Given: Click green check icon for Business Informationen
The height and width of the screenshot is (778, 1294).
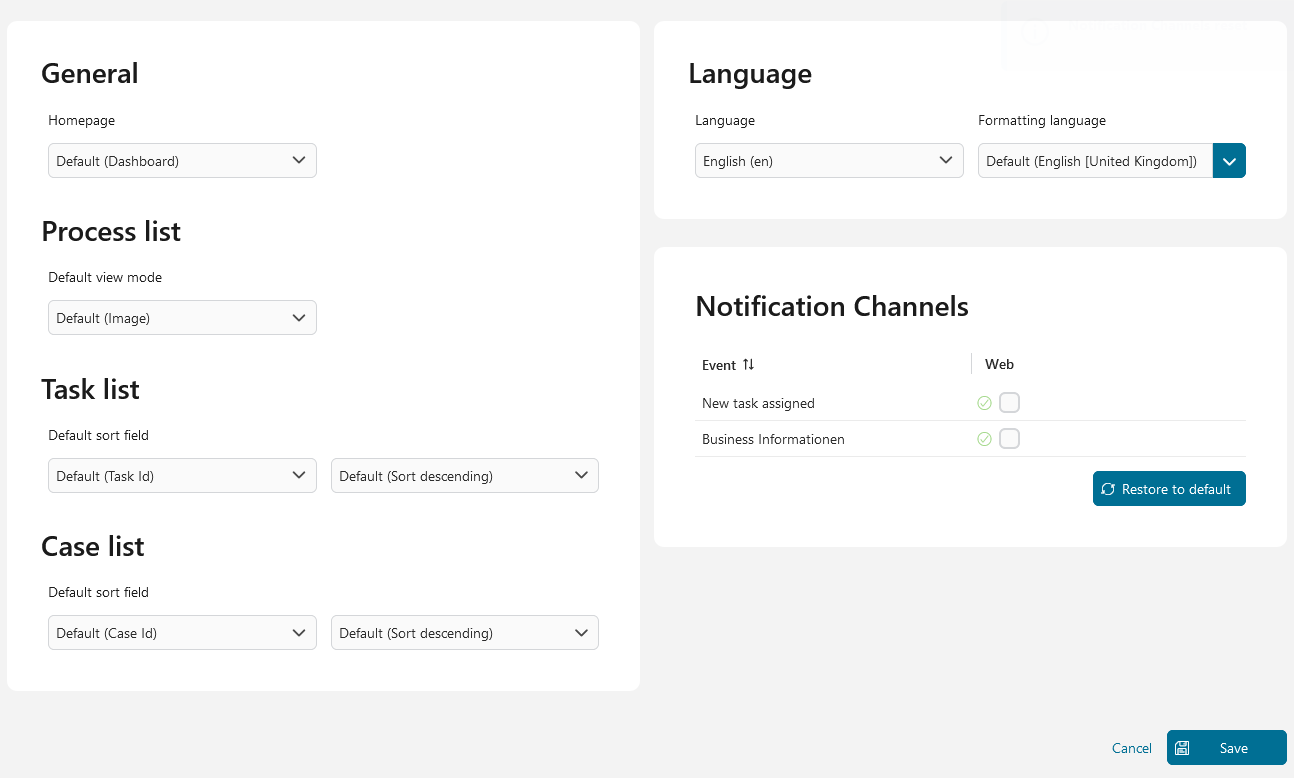Looking at the screenshot, I should [984, 439].
